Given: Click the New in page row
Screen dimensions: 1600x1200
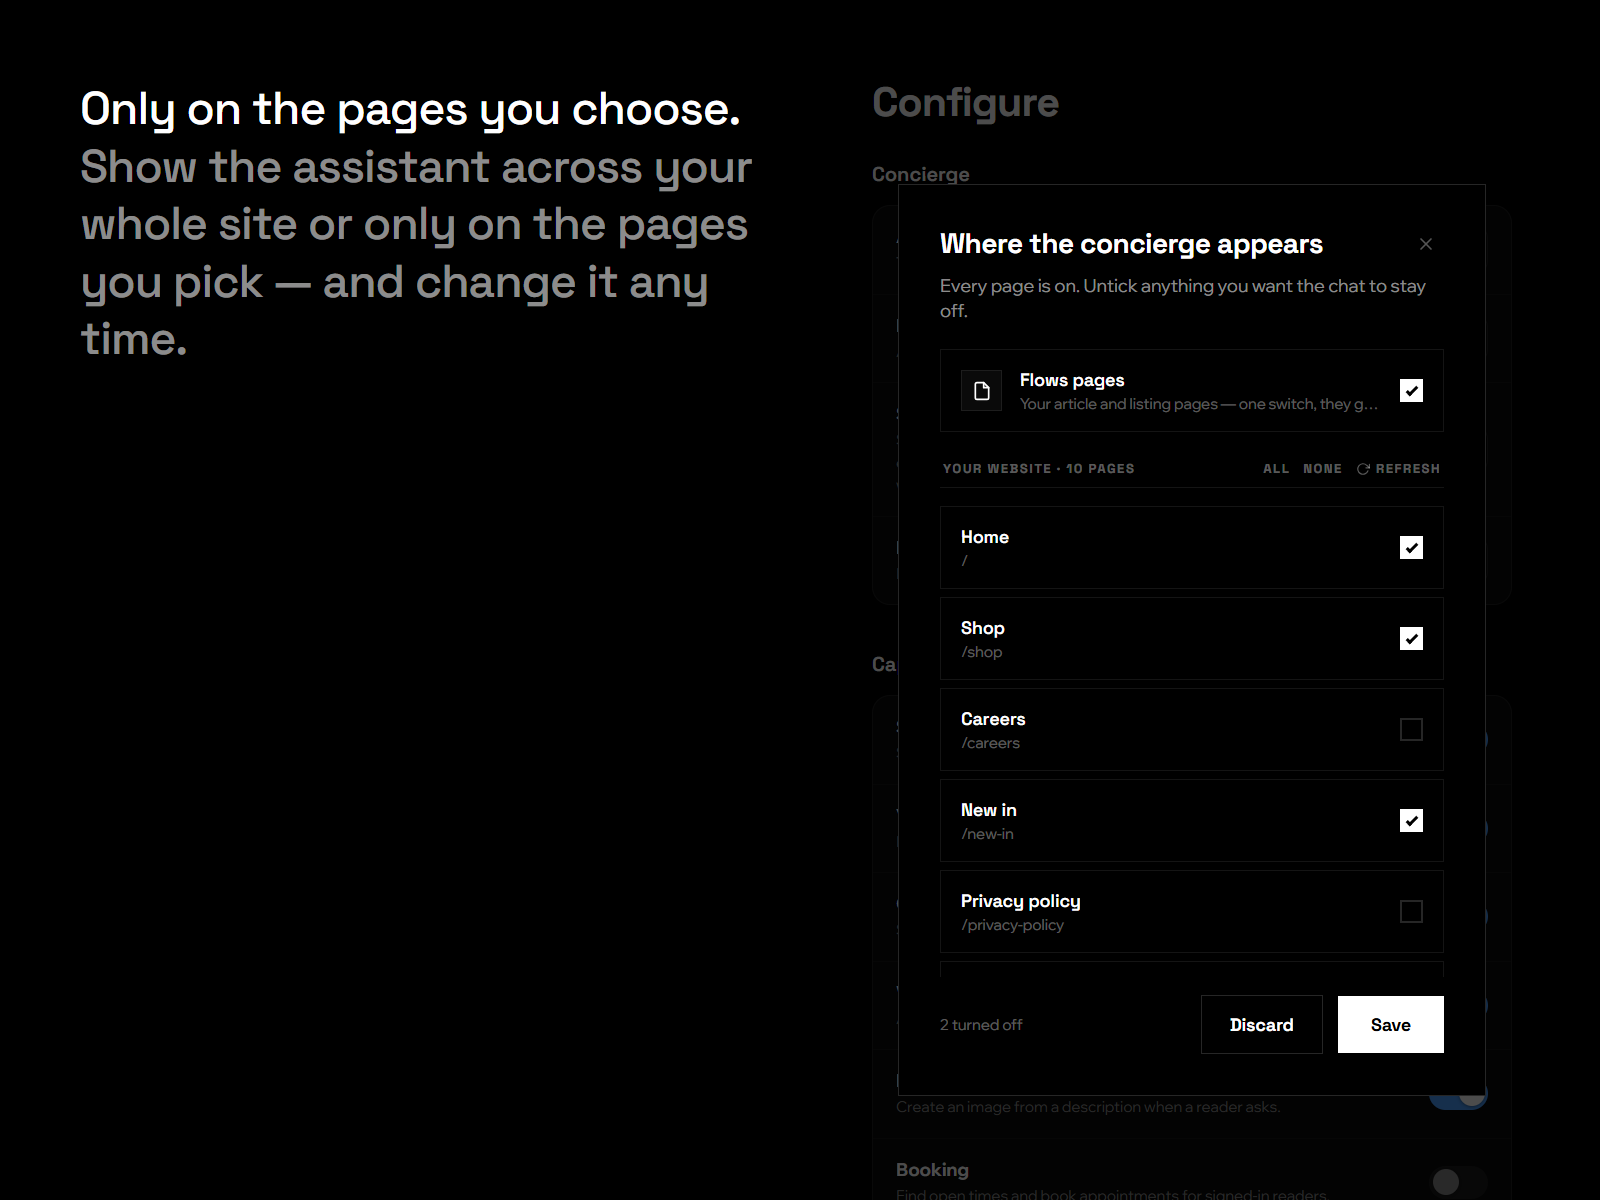Looking at the screenshot, I should [1192, 821].
